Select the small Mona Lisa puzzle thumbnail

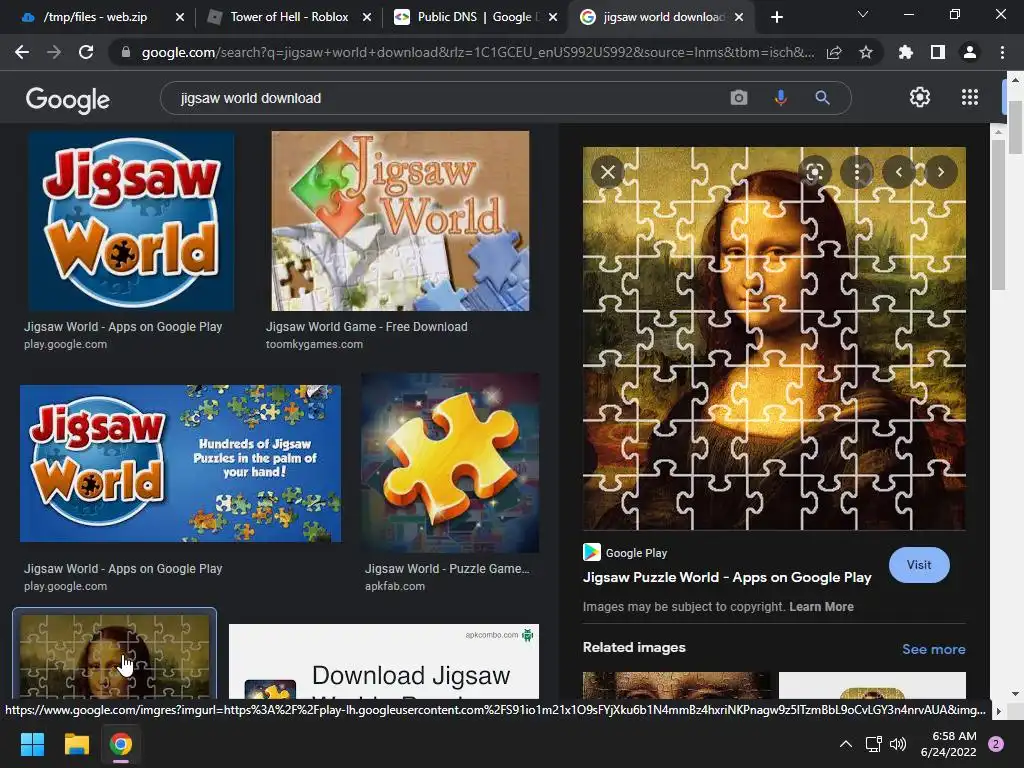point(114,656)
